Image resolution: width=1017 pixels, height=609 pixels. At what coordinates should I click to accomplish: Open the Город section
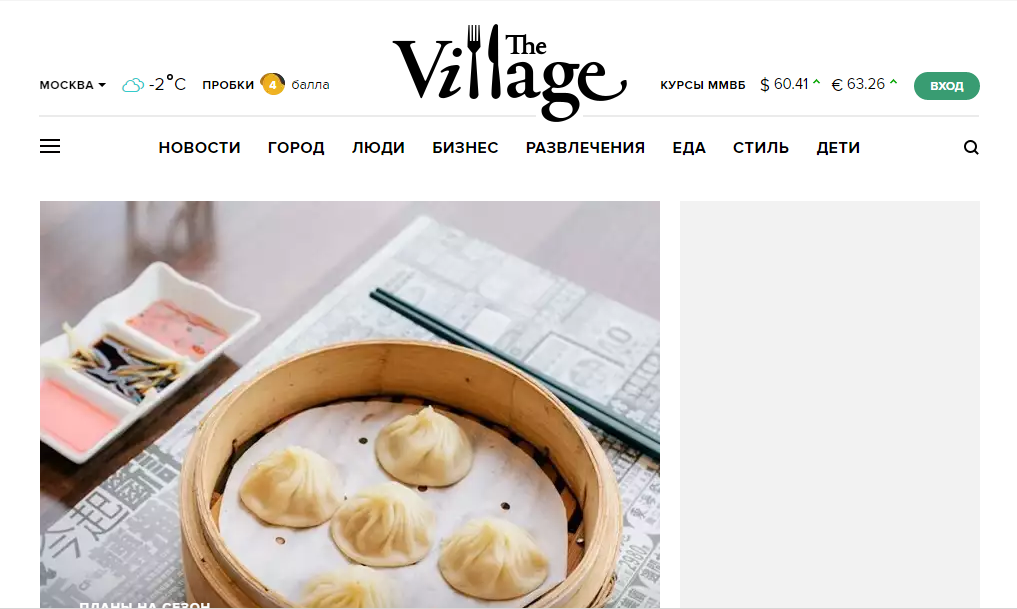(296, 148)
